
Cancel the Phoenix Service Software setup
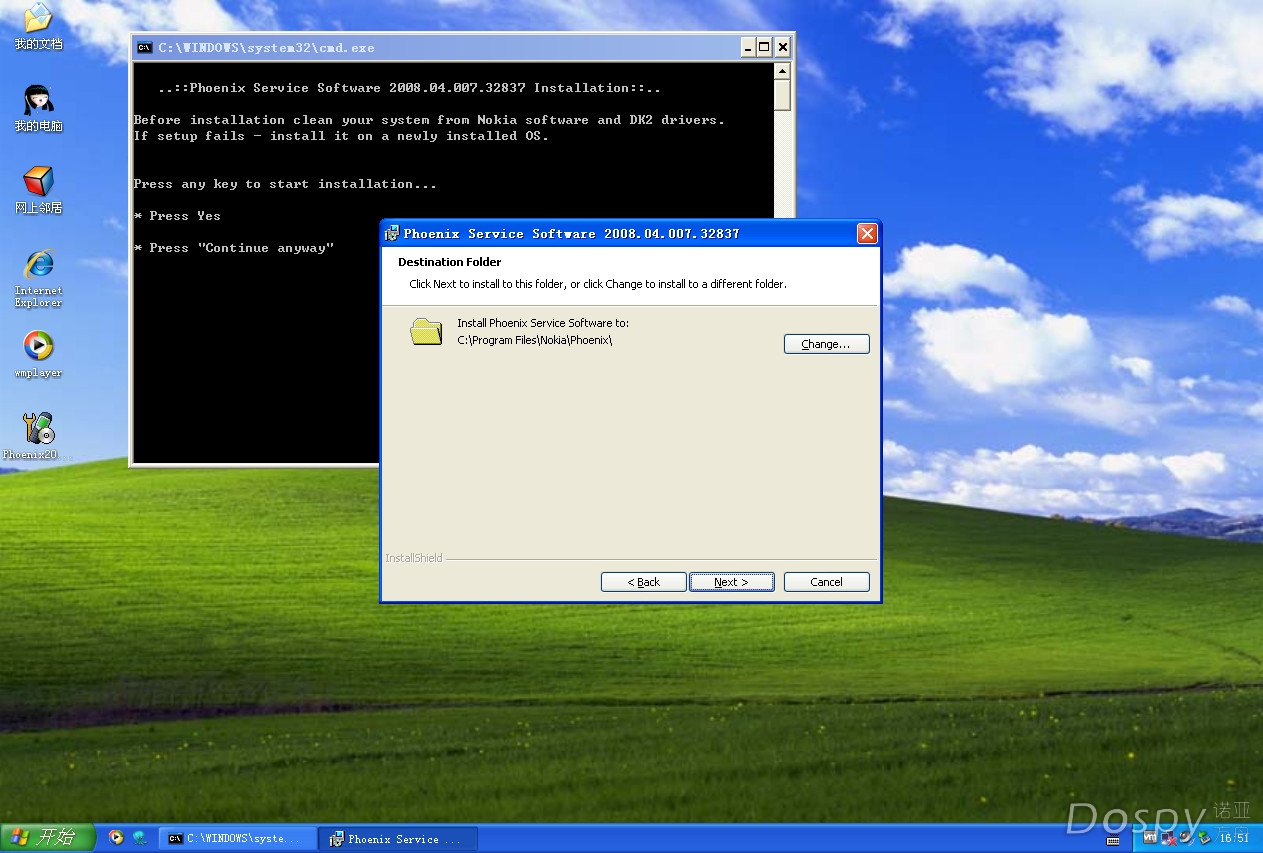pyautogui.click(x=827, y=582)
